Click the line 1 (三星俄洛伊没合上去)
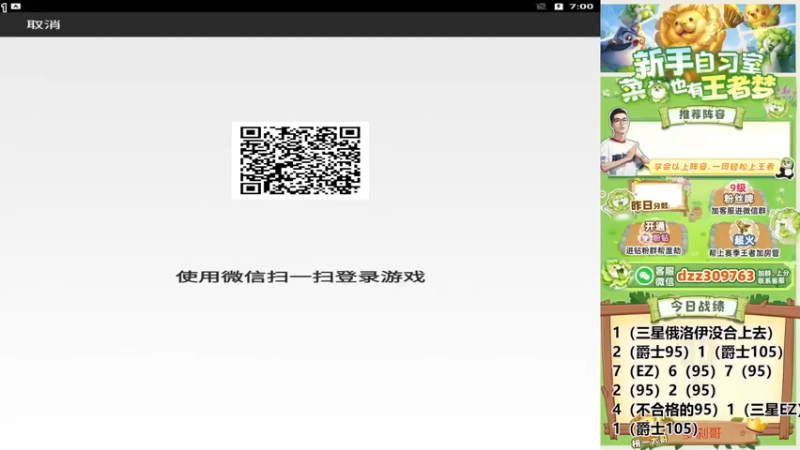This screenshot has height=450, width=800. [692, 333]
